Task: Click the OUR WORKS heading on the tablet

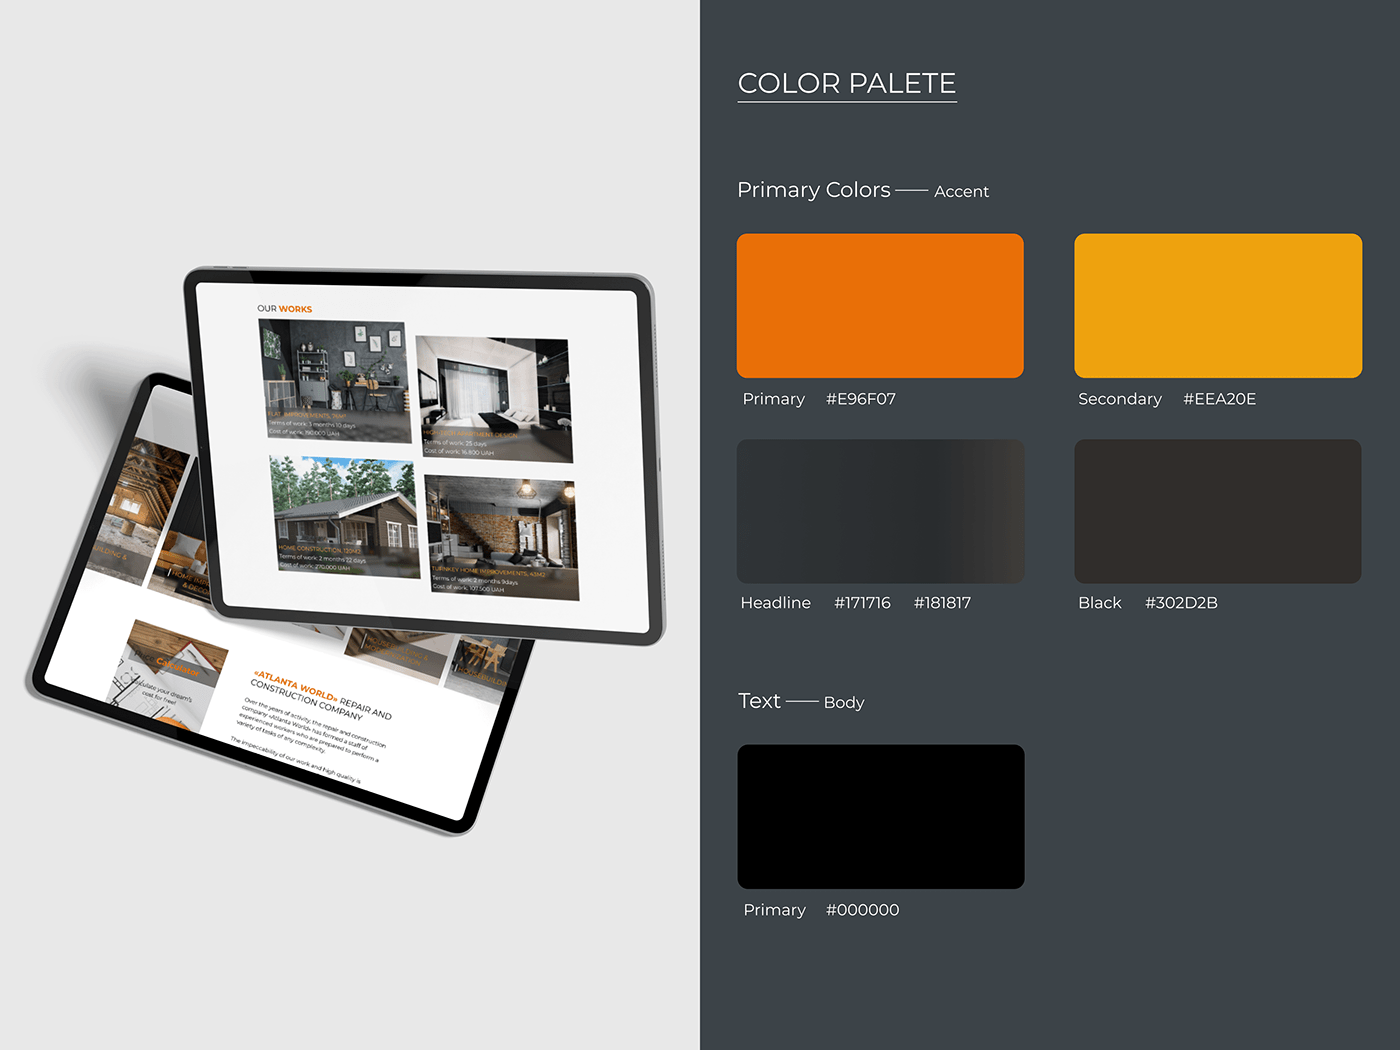Action: pos(285,309)
